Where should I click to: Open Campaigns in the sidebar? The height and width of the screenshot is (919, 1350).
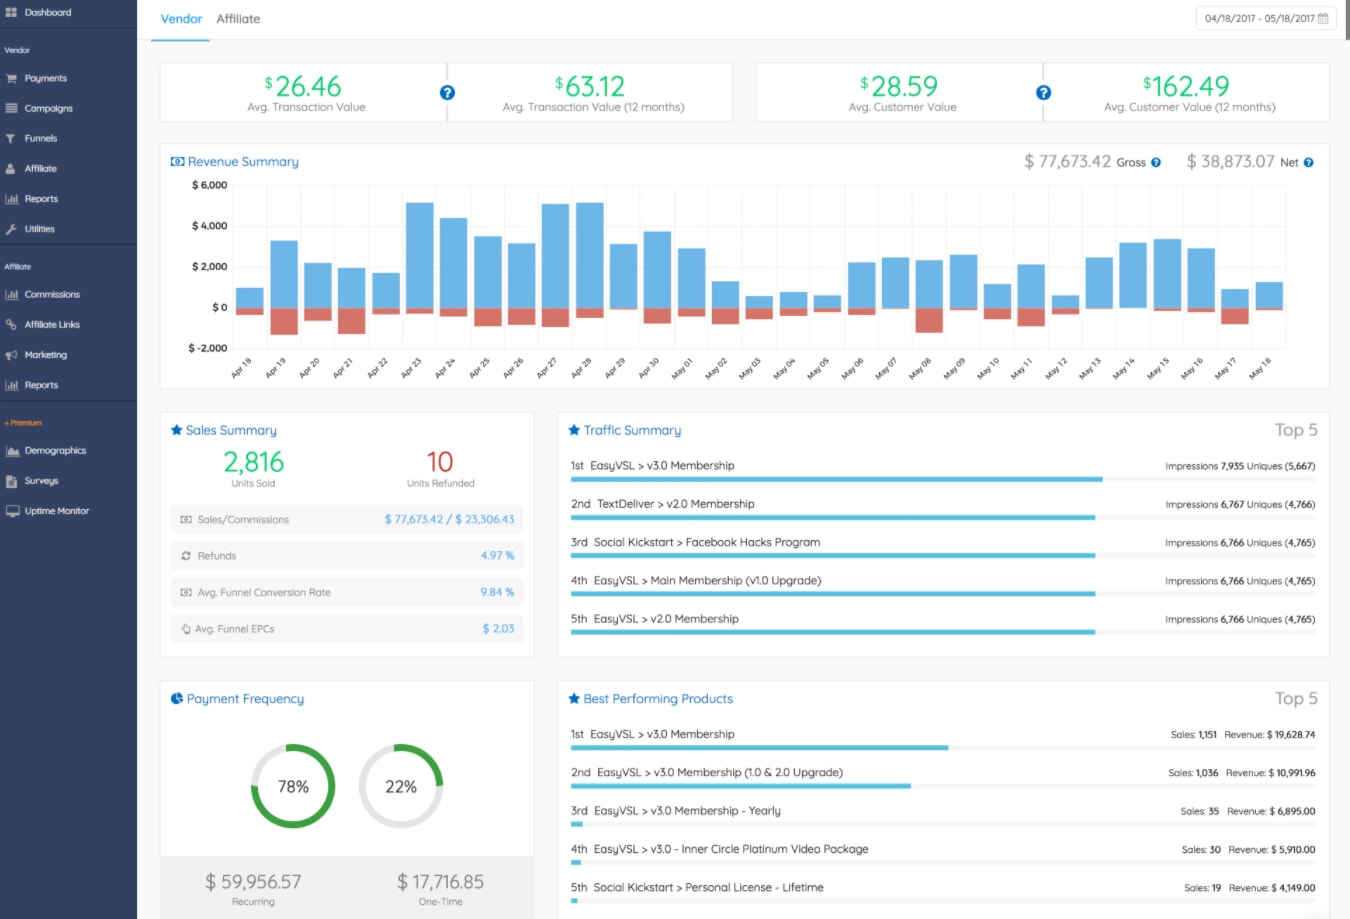coord(49,108)
